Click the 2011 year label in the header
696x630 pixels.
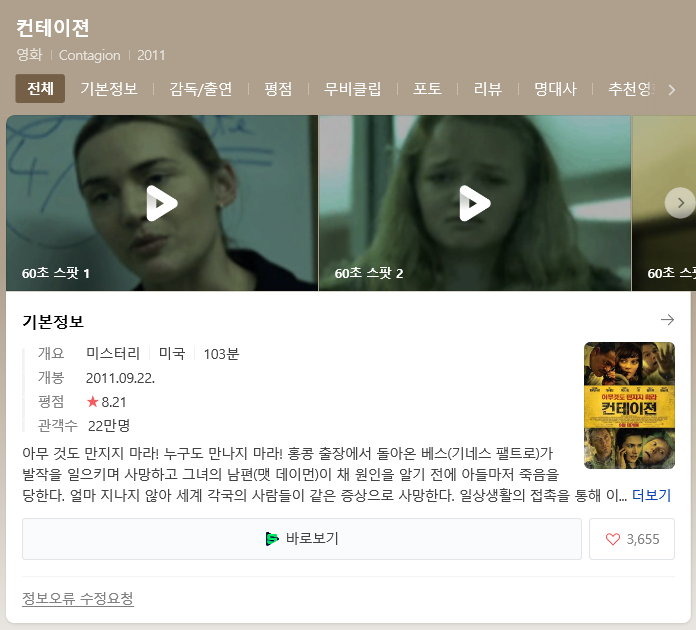151,55
